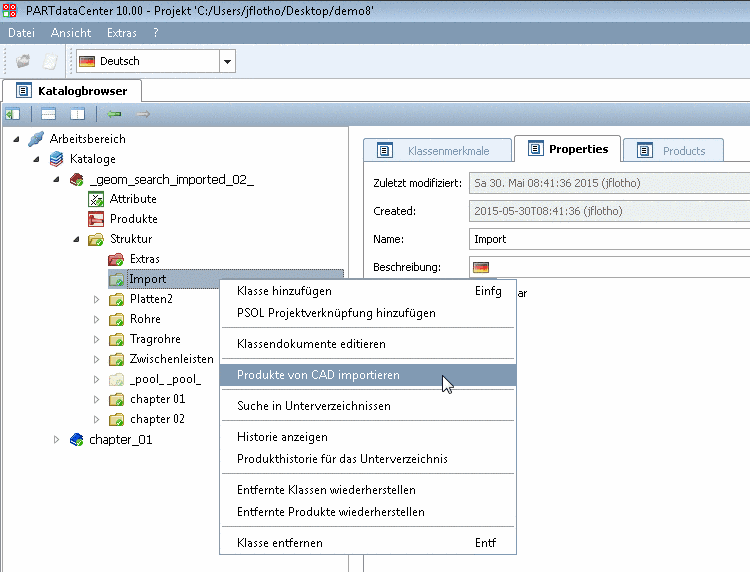Collapse the Struktur node
750x572 pixels.
click(77, 239)
